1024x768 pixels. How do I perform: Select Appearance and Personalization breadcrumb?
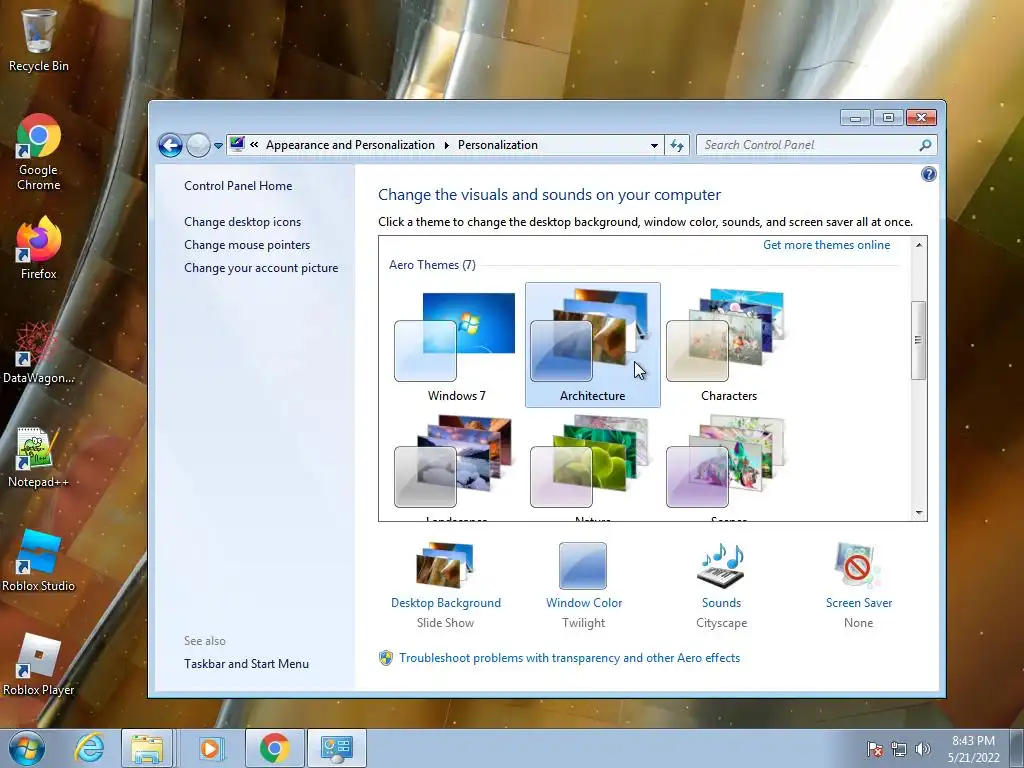tap(350, 145)
